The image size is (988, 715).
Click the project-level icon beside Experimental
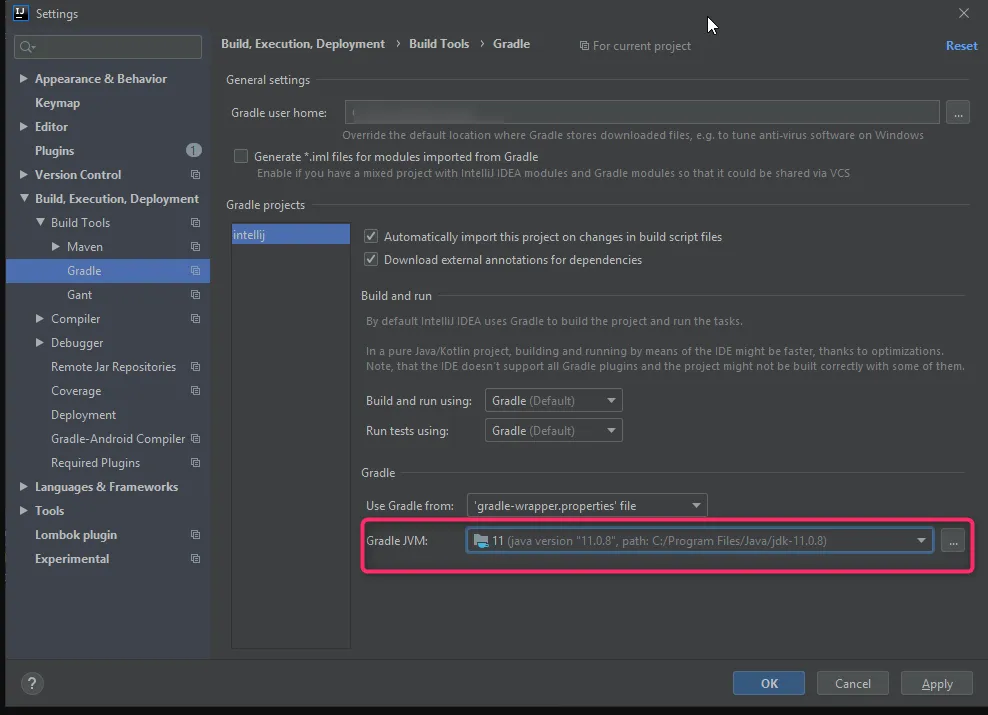pos(195,559)
